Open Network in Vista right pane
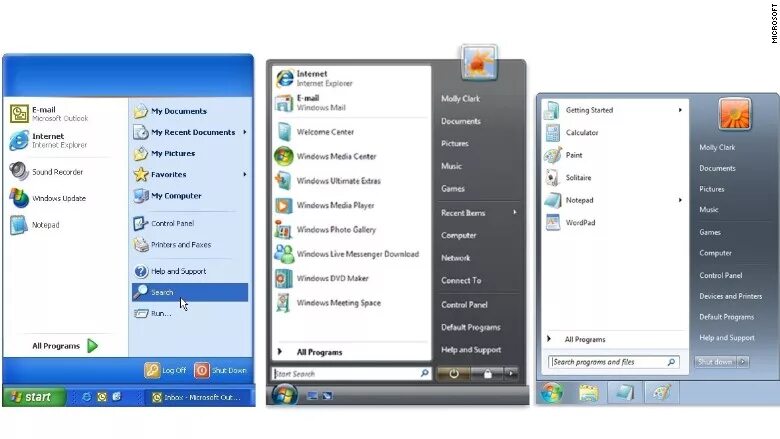Image resolution: width=780 pixels, height=439 pixels. click(x=455, y=258)
